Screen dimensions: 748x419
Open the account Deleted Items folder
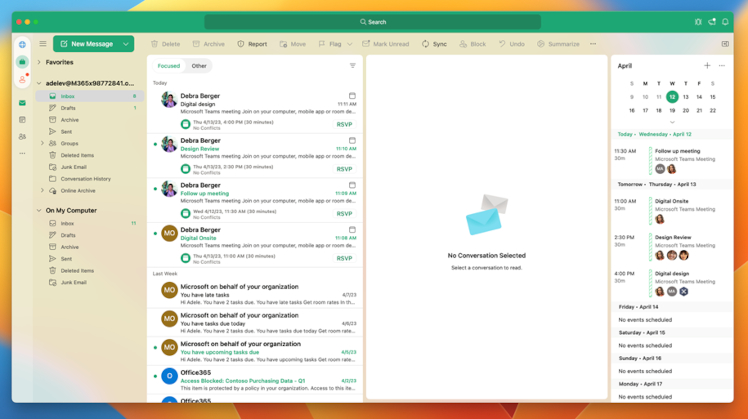(89, 155)
